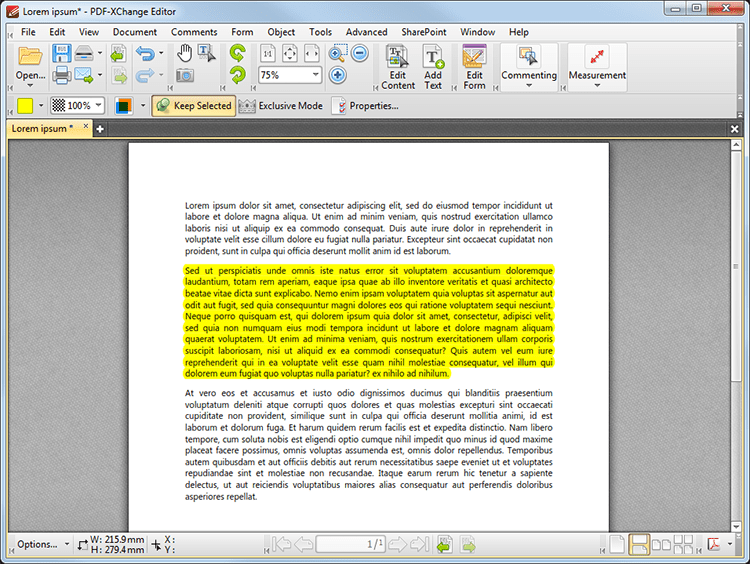Screen dimensions: 750x564
Task: Add a new document tab with plus
Action: pos(100,129)
